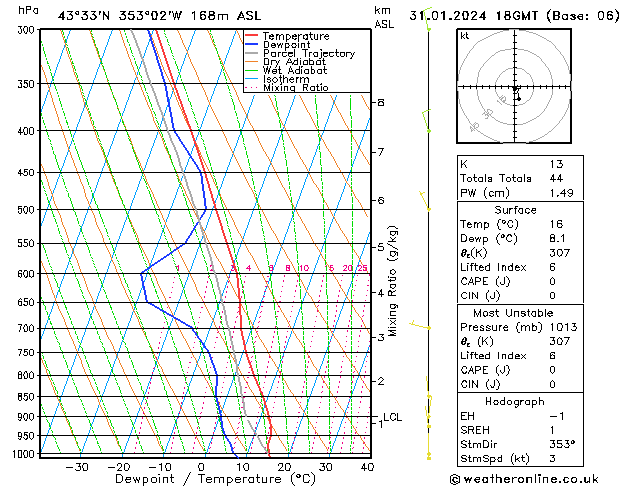
Task: Click the 'Surface' section heading
Action: point(515,210)
